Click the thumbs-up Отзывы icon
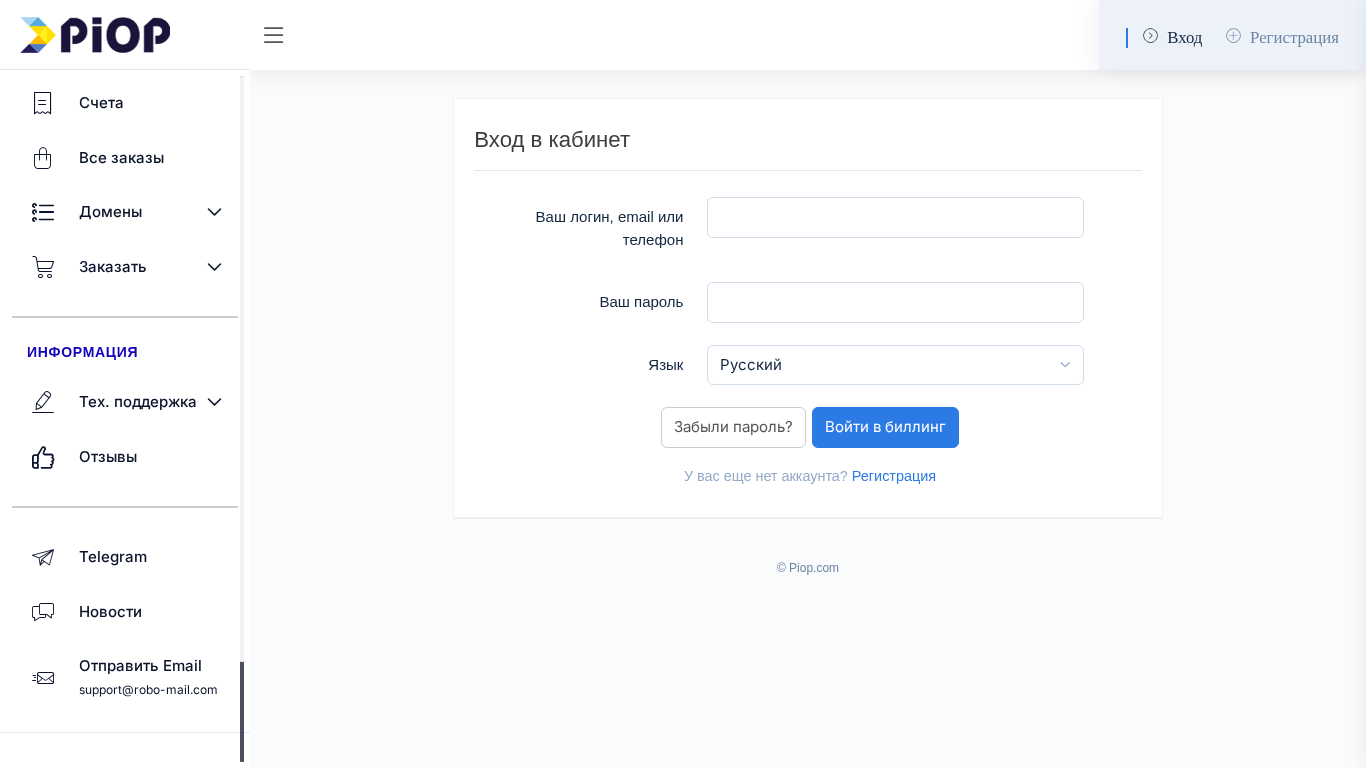 [43, 457]
